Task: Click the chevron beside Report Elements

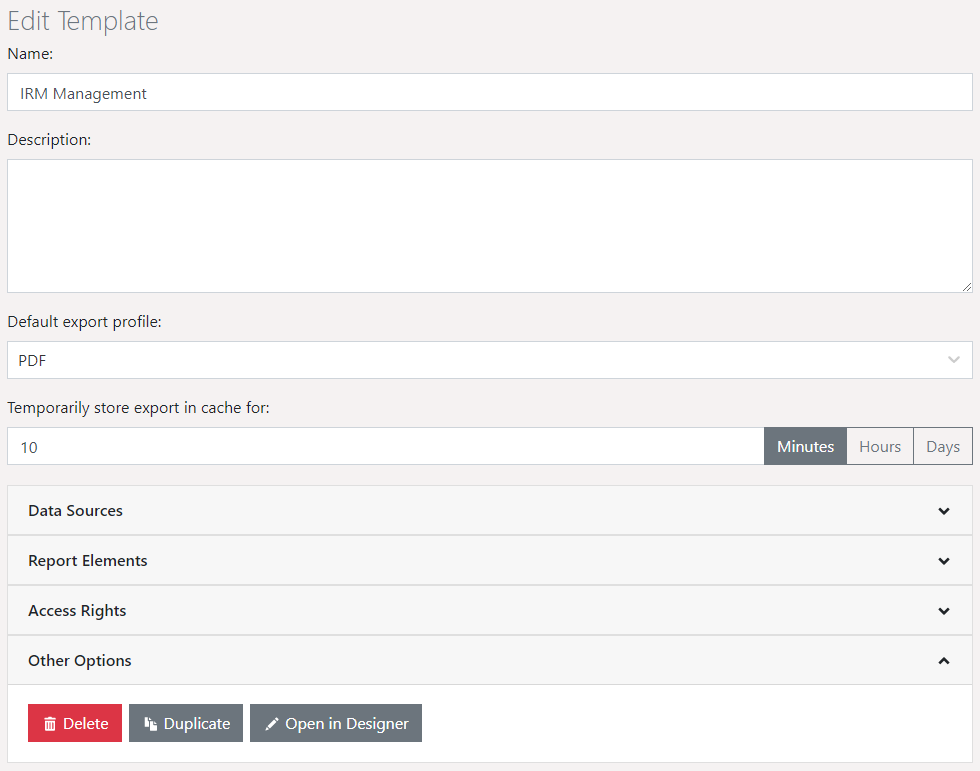Action: 943,561
